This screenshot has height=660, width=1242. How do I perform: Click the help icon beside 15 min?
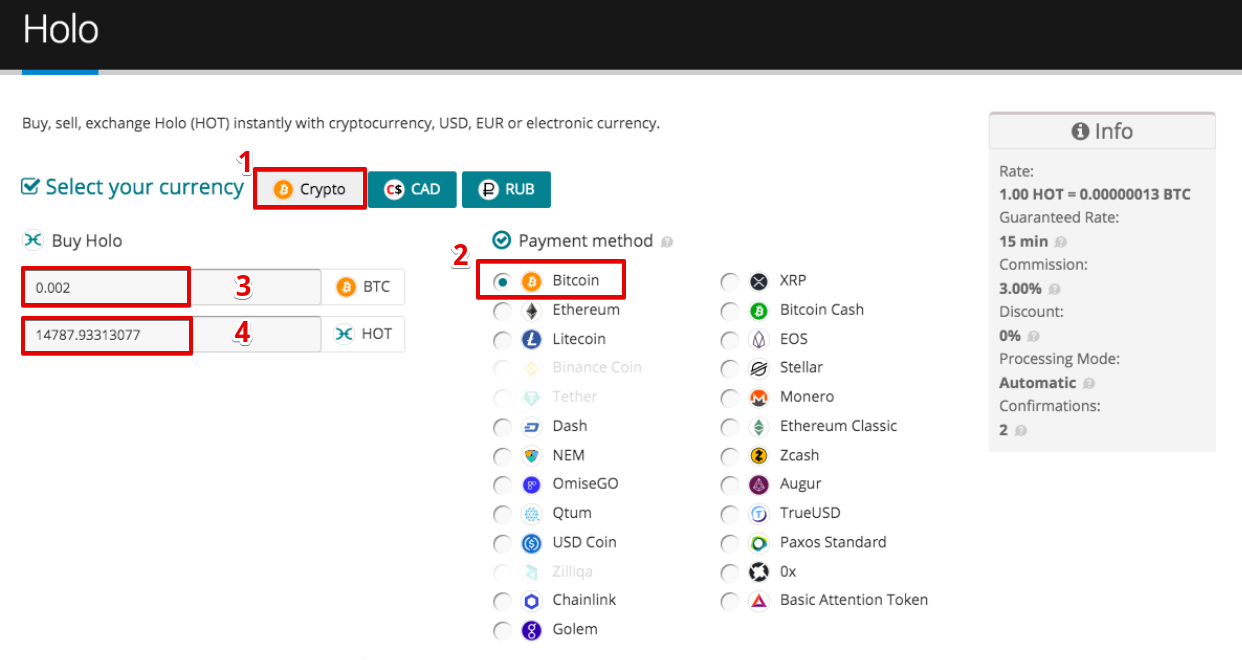pyautogui.click(x=1061, y=242)
